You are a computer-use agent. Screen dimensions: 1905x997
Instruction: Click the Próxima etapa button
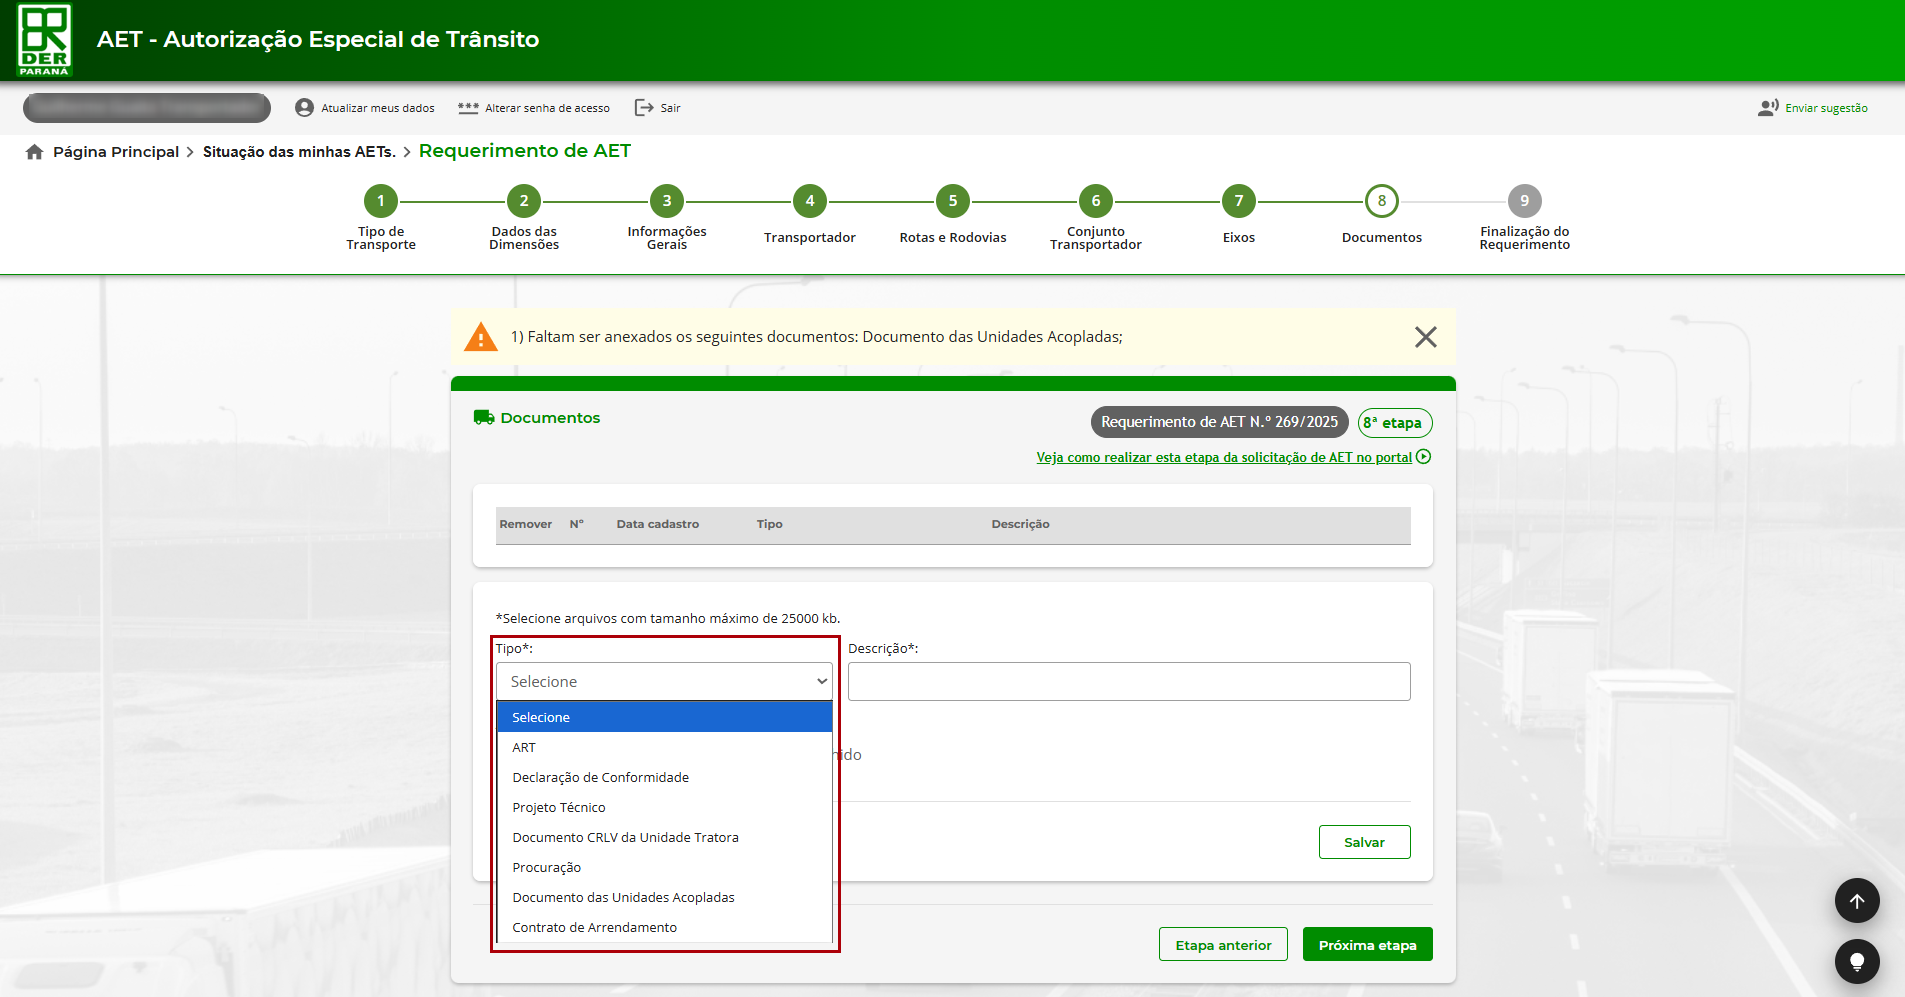click(1367, 944)
